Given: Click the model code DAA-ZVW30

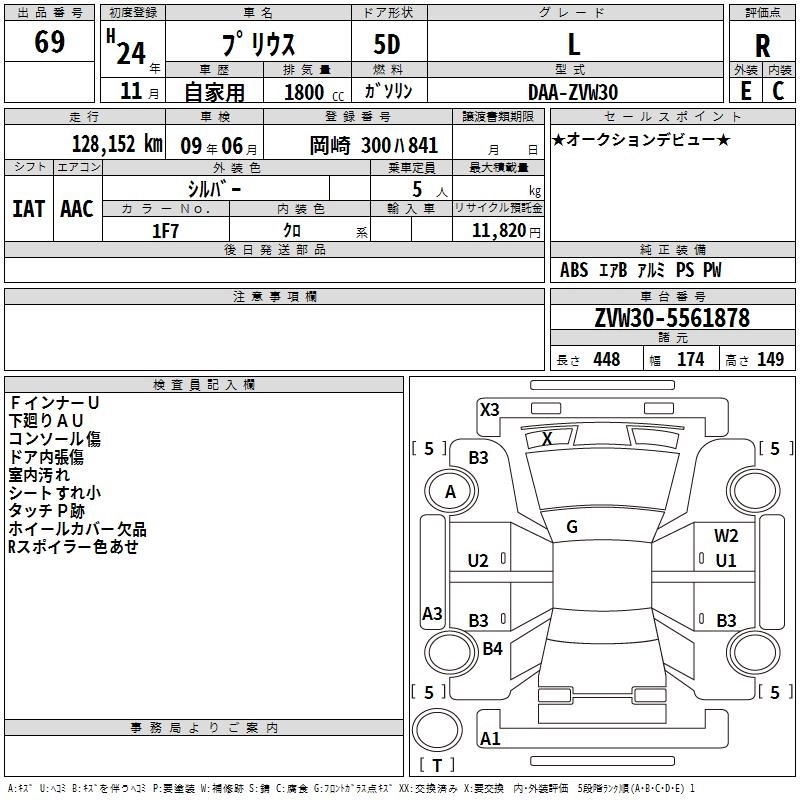Looking at the screenshot, I should pos(573,91).
